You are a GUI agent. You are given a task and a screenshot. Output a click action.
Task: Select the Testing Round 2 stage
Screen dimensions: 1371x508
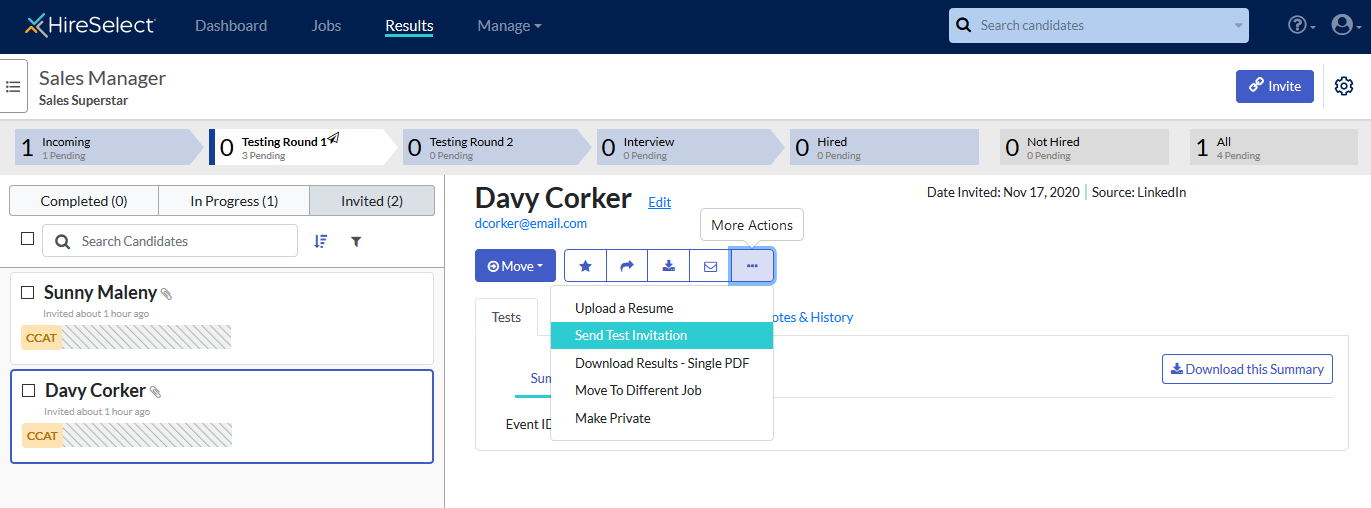497,147
